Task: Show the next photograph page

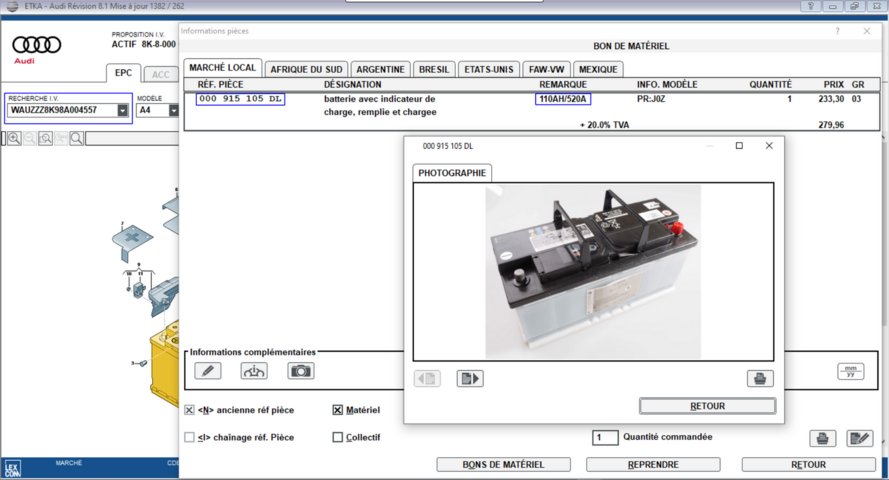Action: (470, 379)
